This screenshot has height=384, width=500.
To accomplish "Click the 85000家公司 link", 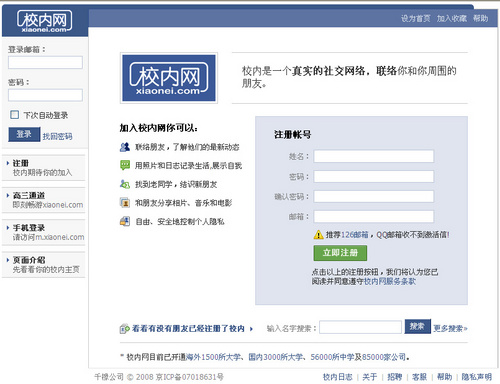I will pyautogui.click(x=384, y=357).
